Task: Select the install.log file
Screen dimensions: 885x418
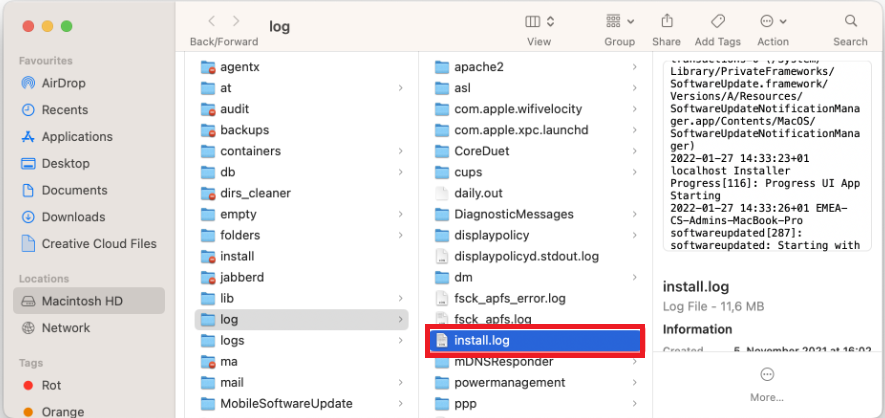Action: [534, 340]
